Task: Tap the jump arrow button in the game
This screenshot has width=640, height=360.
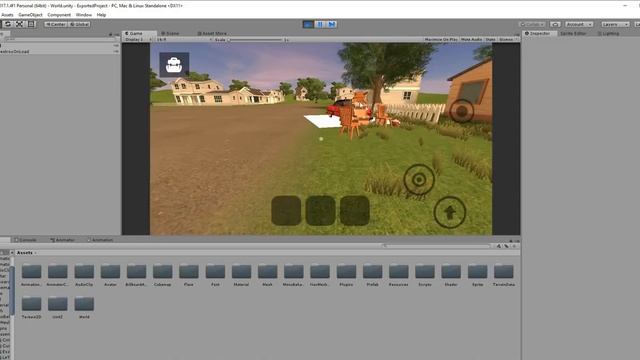Action: pyautogui.click(x=450, y=212)
